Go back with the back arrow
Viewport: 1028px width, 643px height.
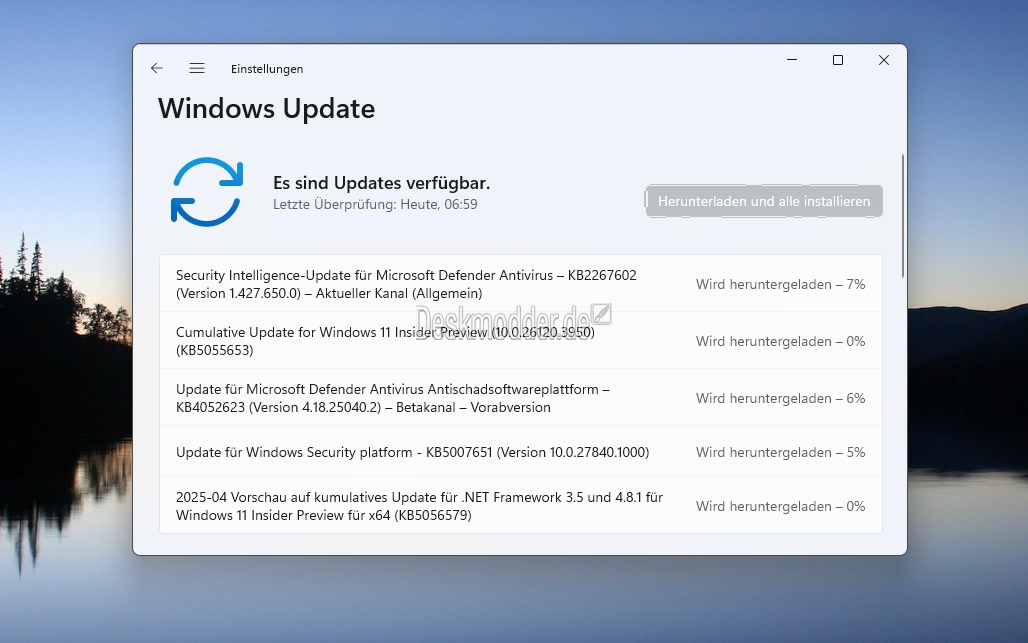[157, 68]
